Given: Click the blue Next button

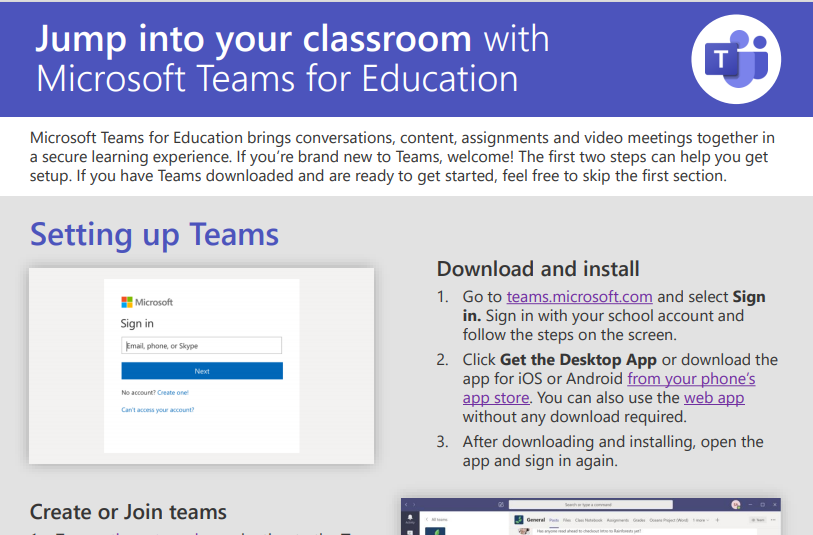Looking at the screenshot, I should [202, 371].
